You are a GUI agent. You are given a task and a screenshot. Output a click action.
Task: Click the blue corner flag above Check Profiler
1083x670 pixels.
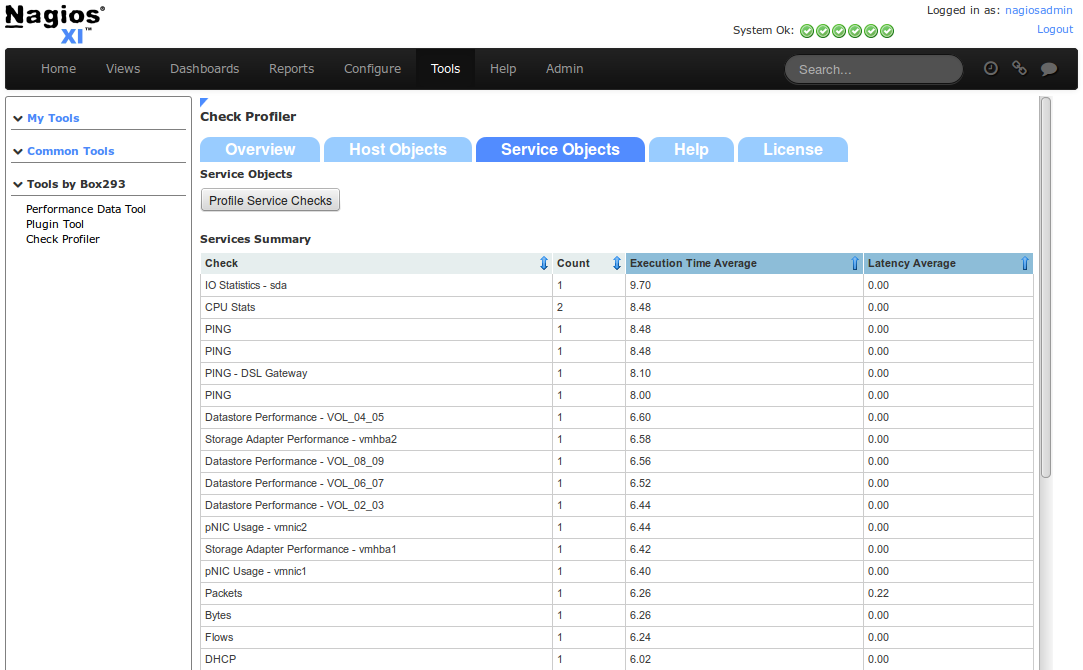click(x=204, y=102)
